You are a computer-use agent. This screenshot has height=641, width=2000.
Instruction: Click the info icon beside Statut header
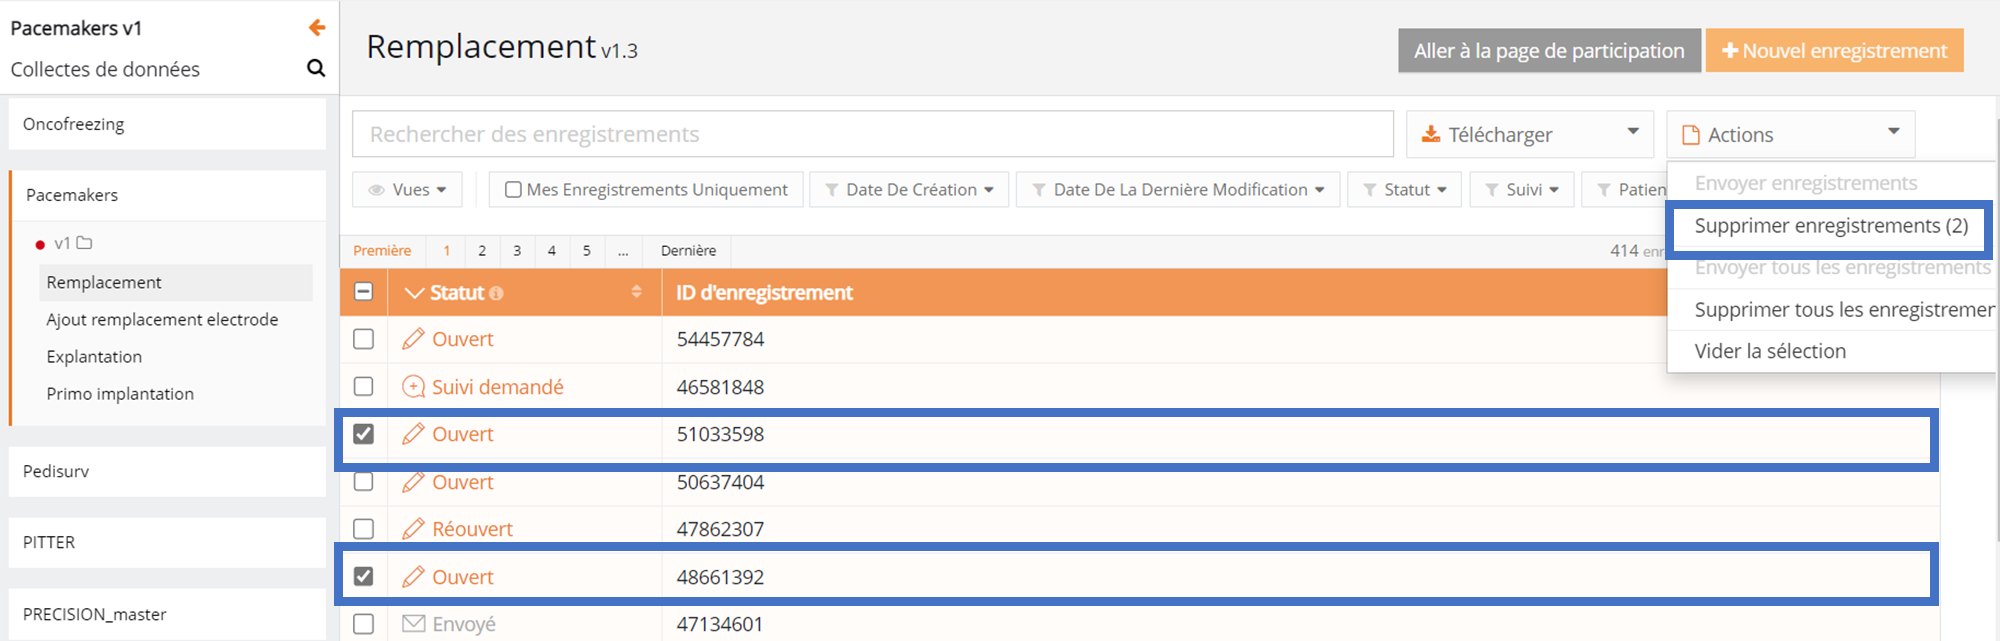(x=497, y=293)
